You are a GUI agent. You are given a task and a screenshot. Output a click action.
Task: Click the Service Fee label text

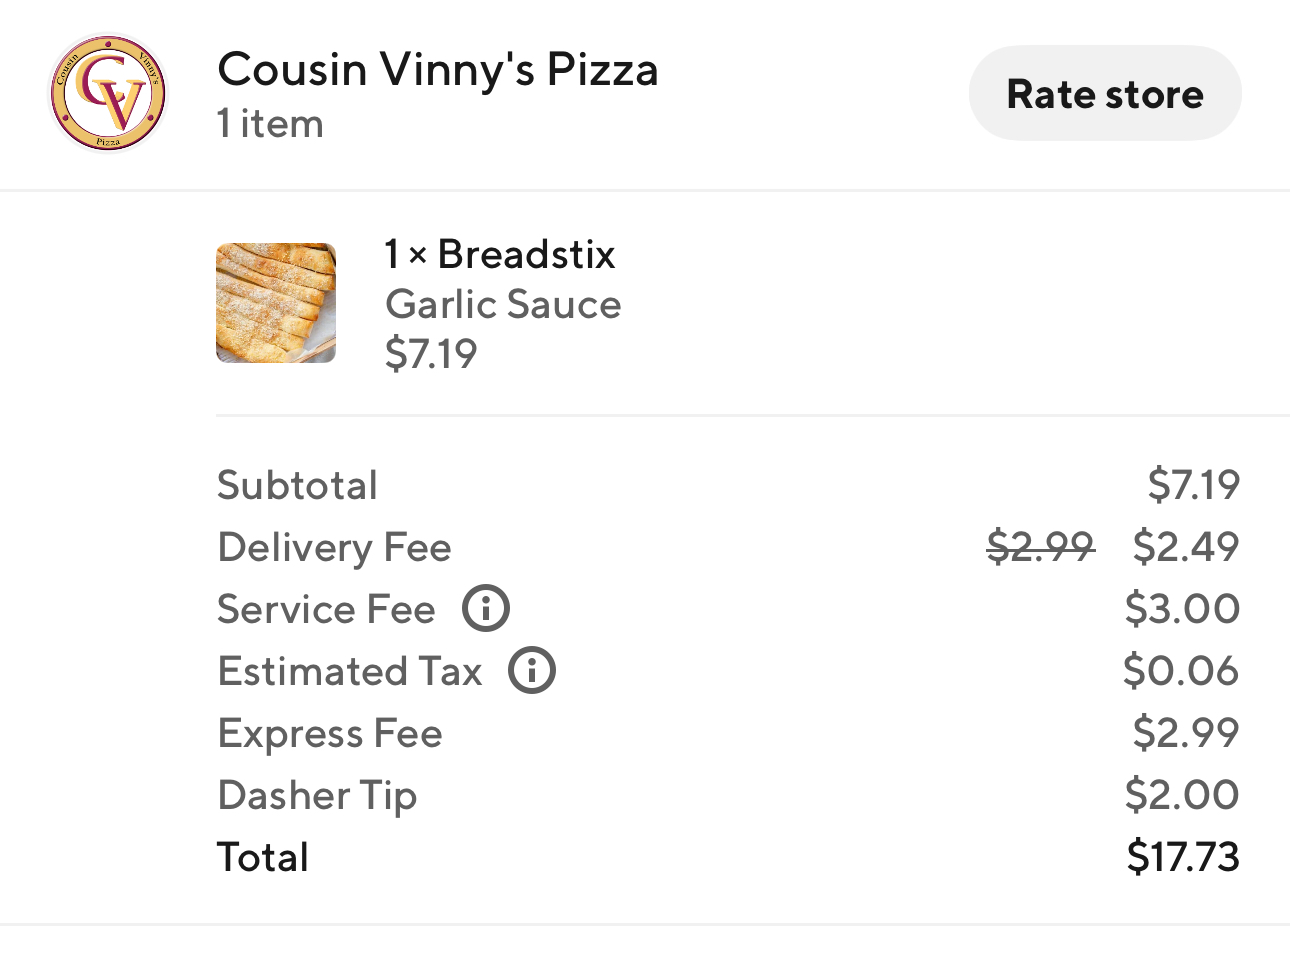327,609
